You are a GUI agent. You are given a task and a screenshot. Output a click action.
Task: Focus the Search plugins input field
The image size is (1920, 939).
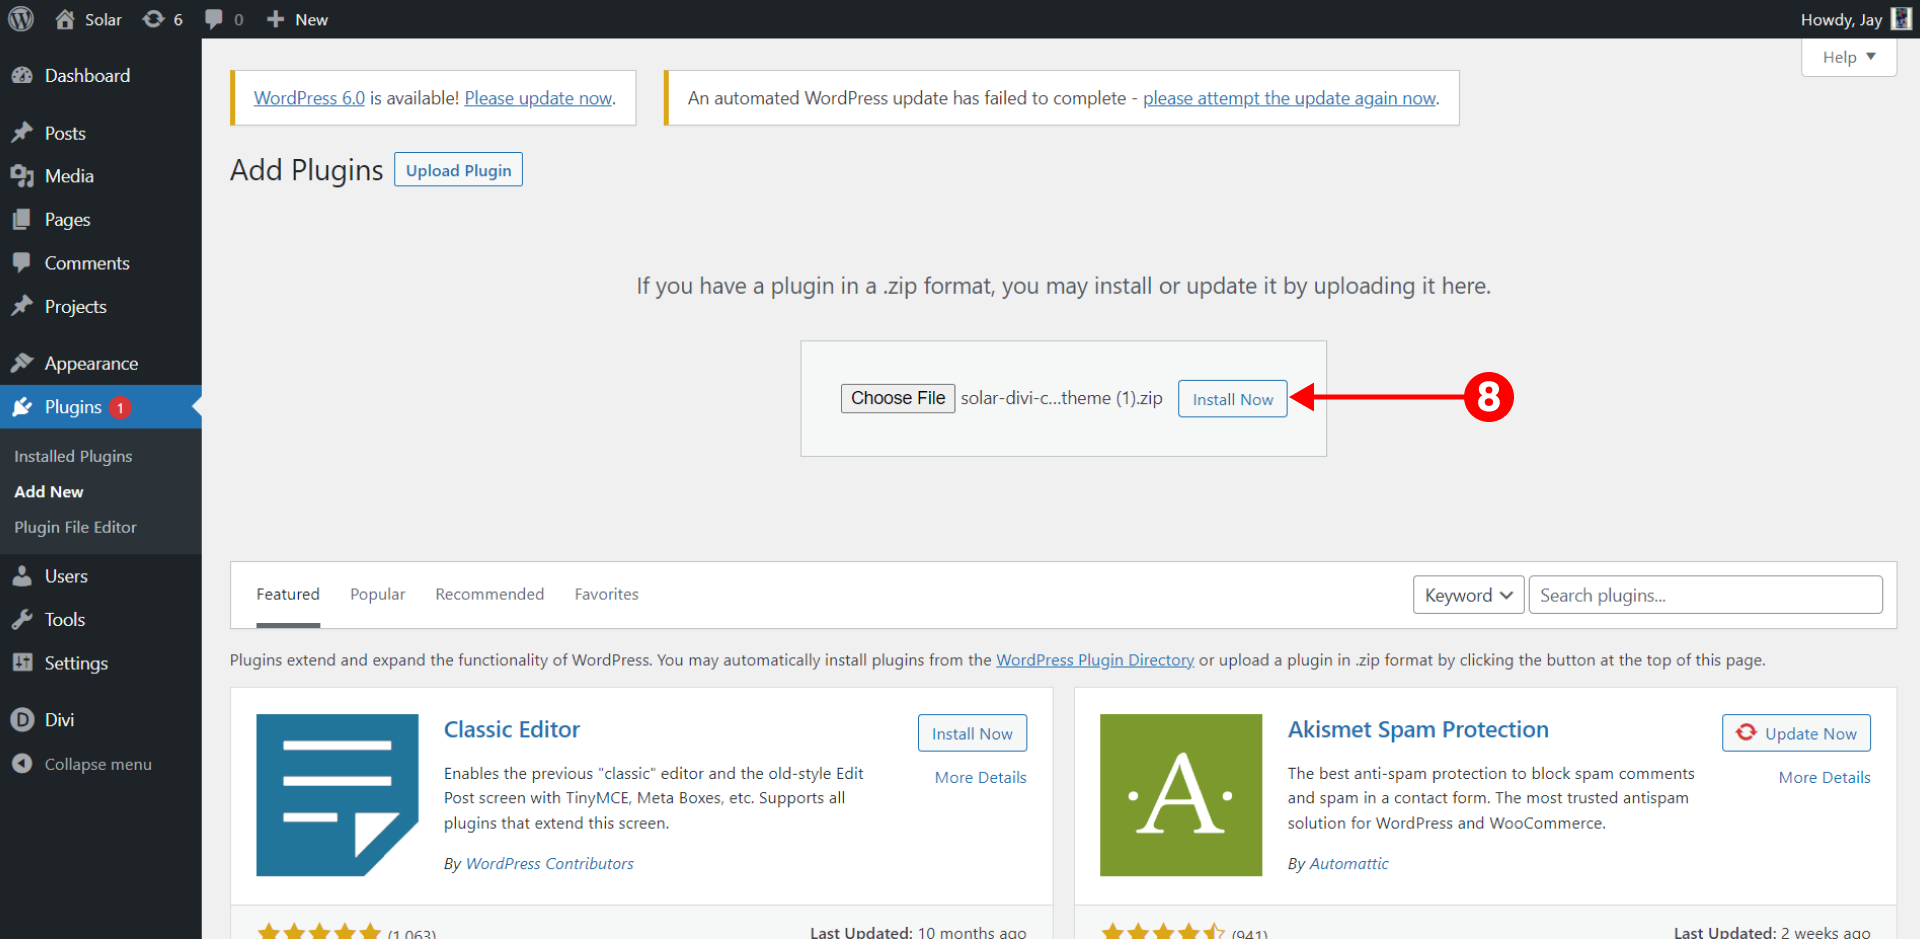coord(1705,595)
